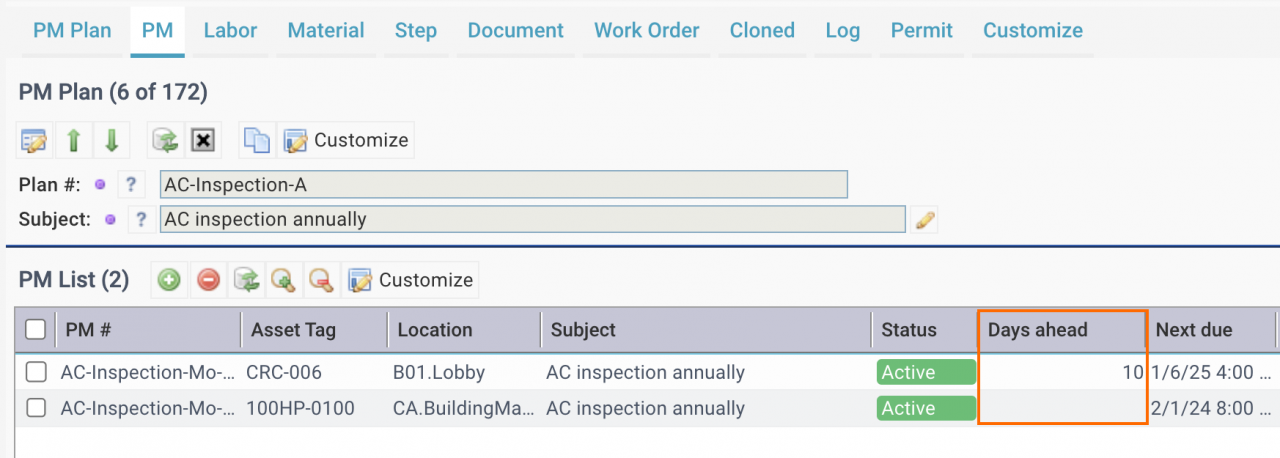Click Customize button in PM List toolbar
Screen dimensions: 1280x458
tap(411, 280)
